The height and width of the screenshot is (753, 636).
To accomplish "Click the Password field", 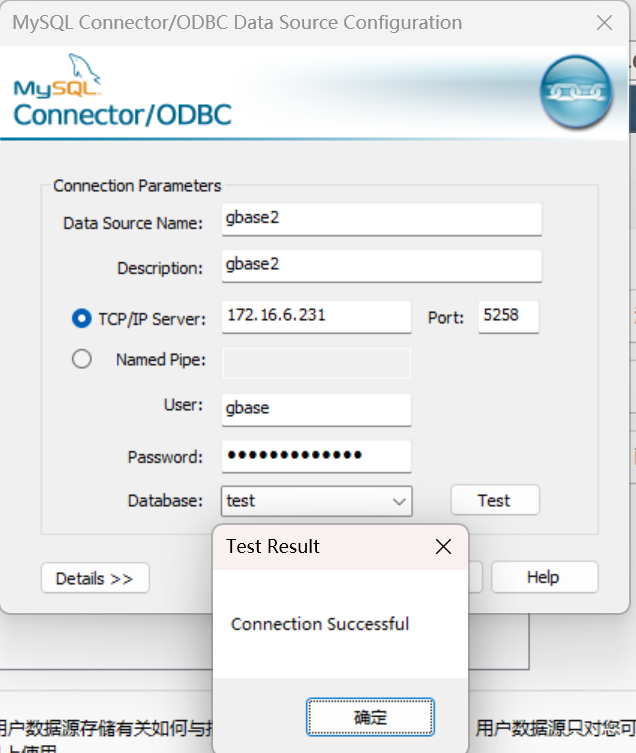I will click(x=317, y=456).
